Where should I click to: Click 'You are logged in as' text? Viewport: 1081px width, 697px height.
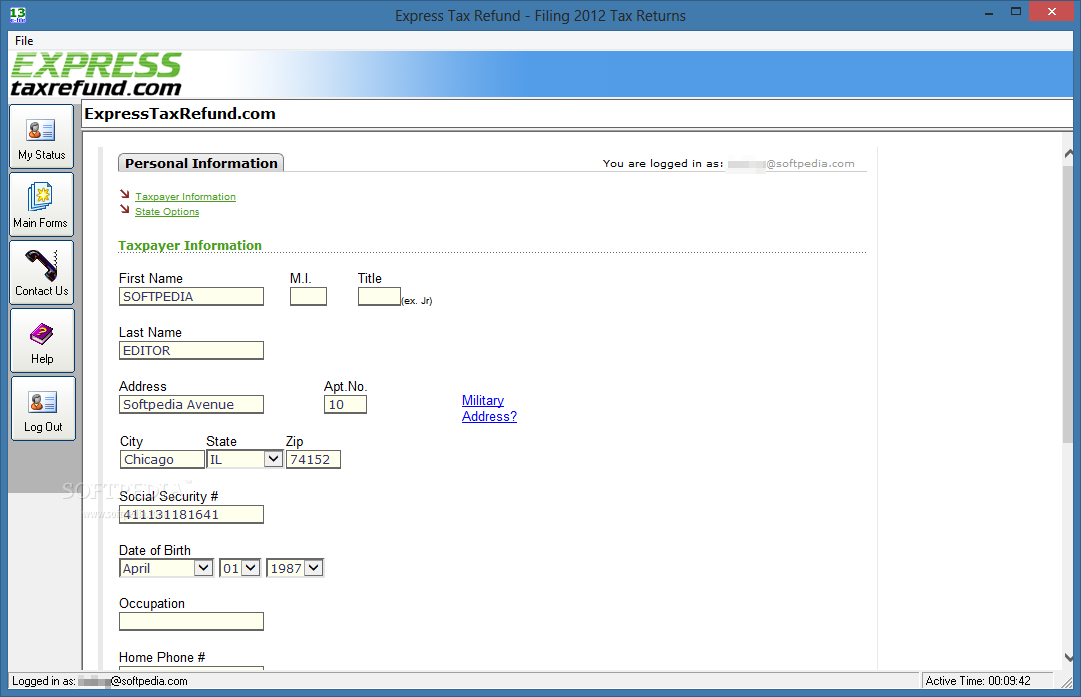663,163
